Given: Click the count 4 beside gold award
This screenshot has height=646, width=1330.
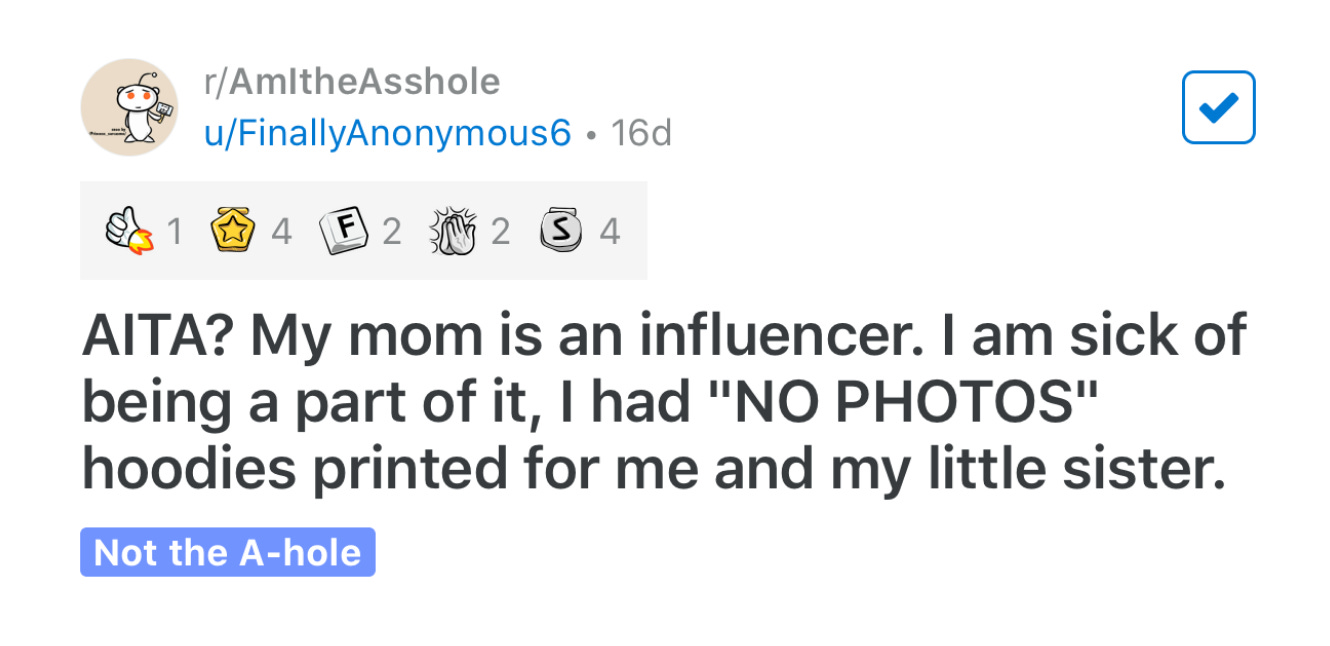Looking at the screenshot, I should pyautogui.click(x=282, y=232).
